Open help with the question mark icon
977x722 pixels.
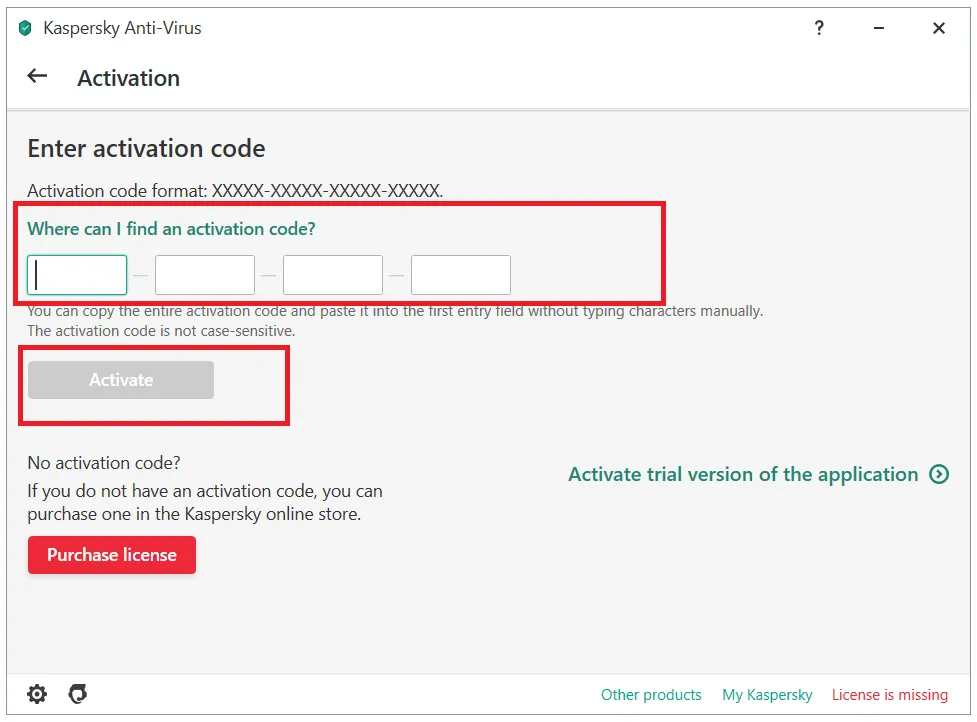point(819,29)
